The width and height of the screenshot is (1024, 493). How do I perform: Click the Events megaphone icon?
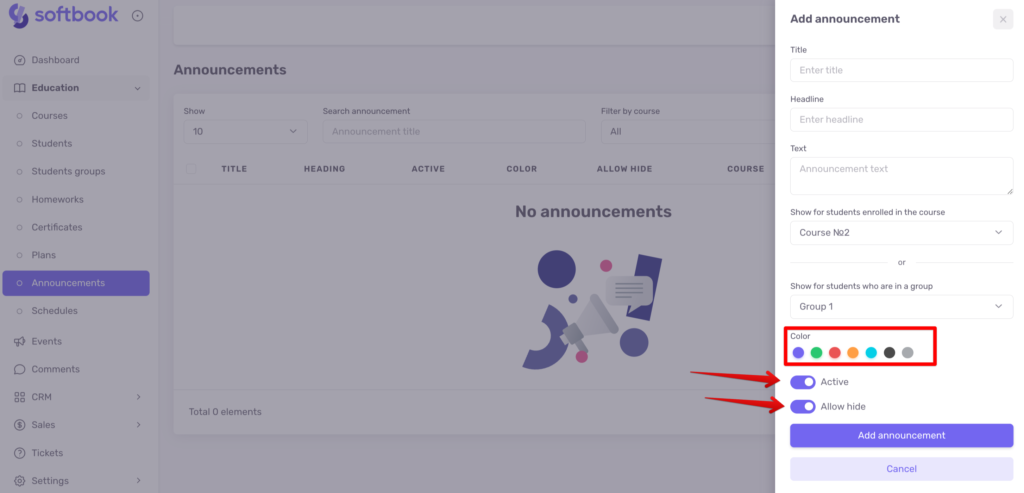pos(20,342)
